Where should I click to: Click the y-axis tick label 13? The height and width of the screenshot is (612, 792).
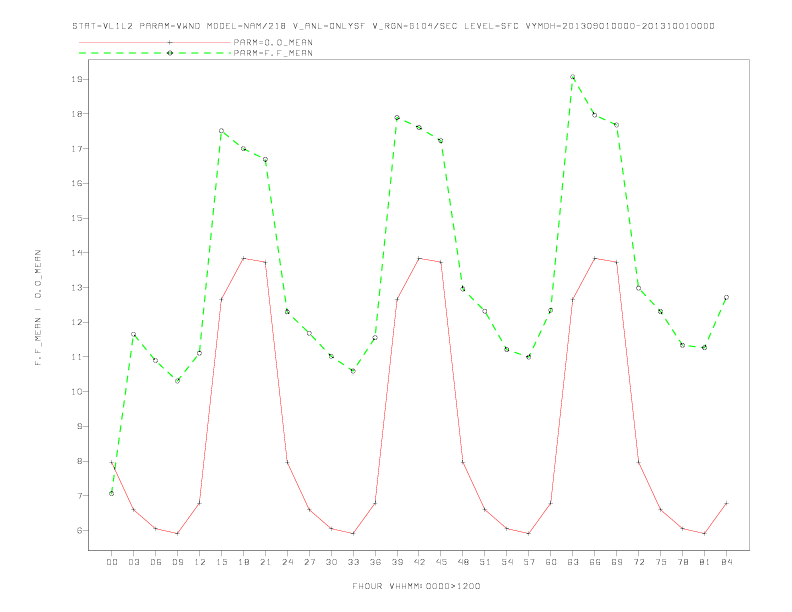(77, 287)
